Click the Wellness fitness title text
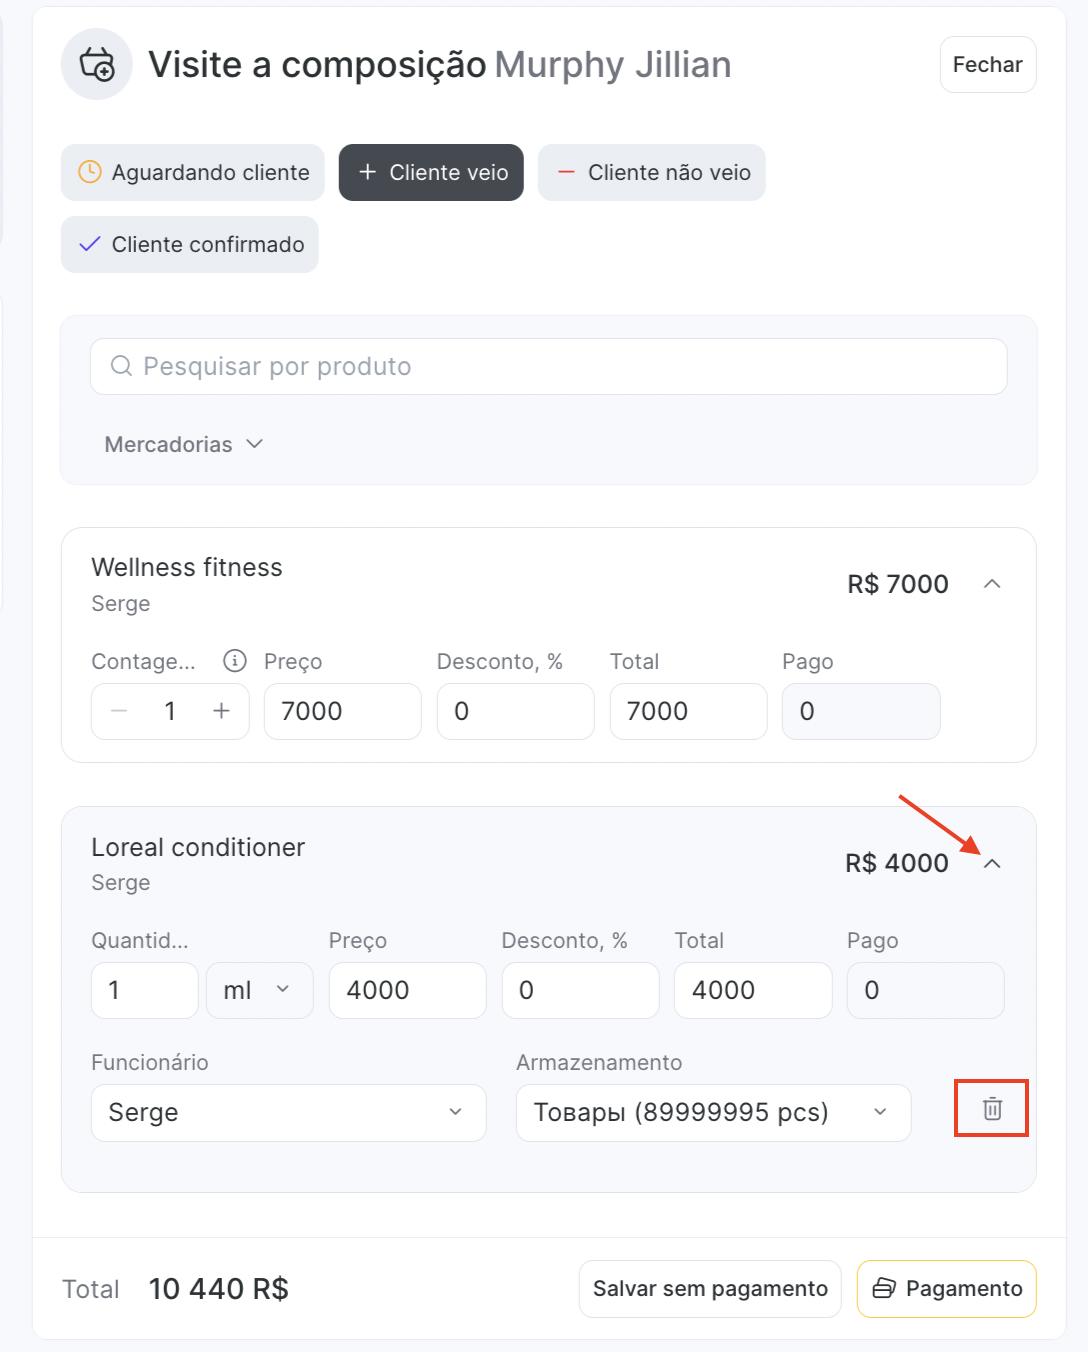Viewport: 1088px width, 1352px height. click(187, 567)
